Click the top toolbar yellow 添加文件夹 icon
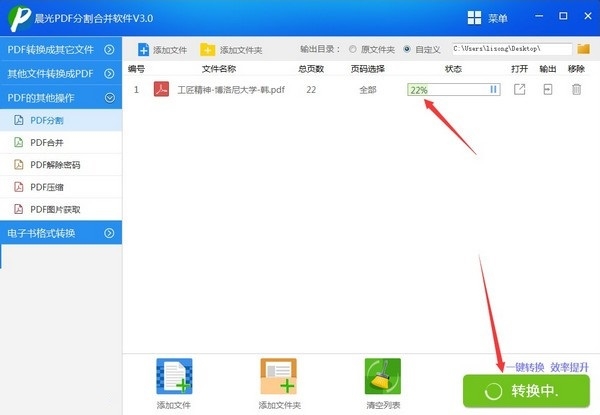 coord(207,50)
